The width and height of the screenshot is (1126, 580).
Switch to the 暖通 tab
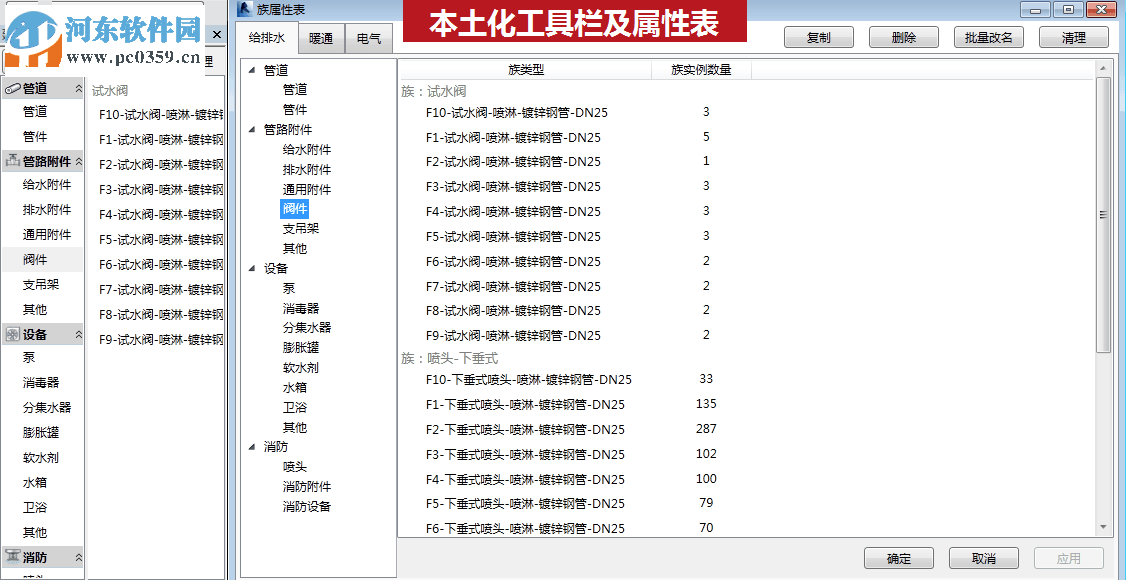(x=322, y=39)
